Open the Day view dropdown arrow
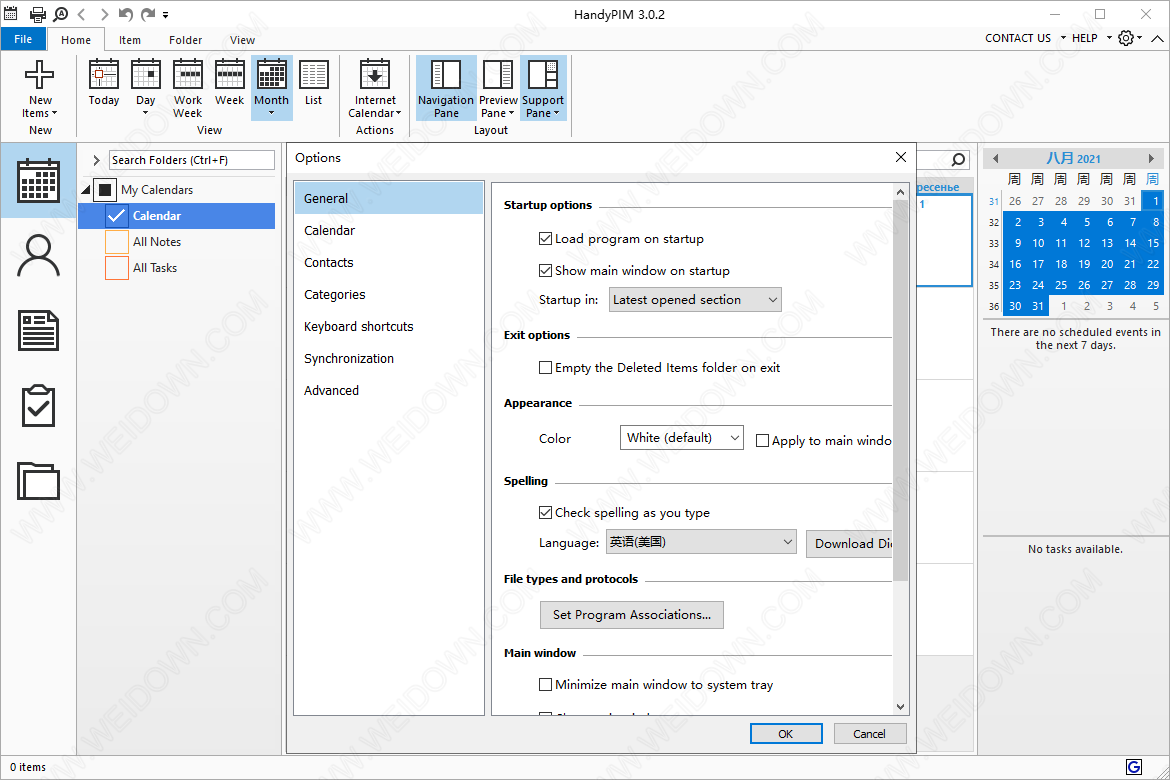The width and height of the screenshot is (1170, 780). pyautogui.click(x=146, y=113)
